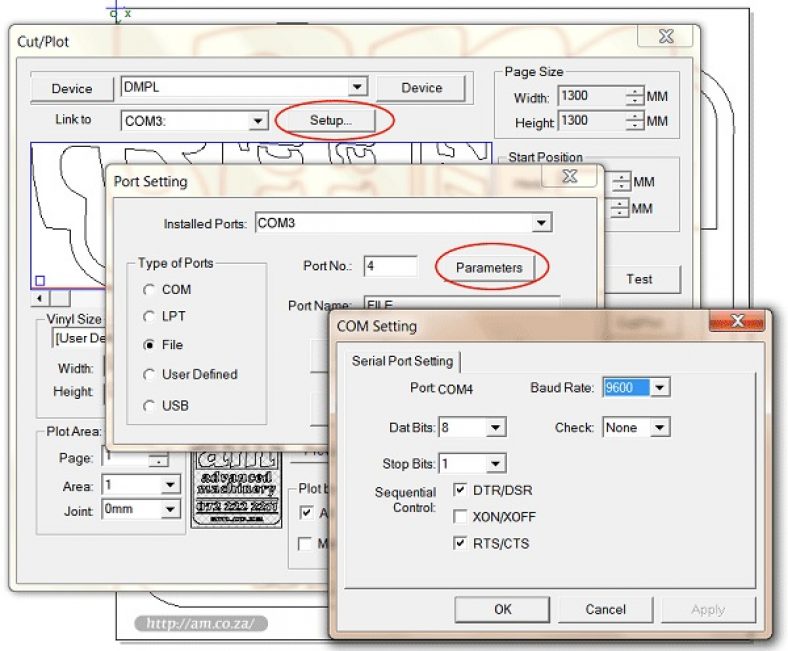Expand the Dat Bits dropdown
The height and width of the screenshot is (651, 788).
(496, 428)
